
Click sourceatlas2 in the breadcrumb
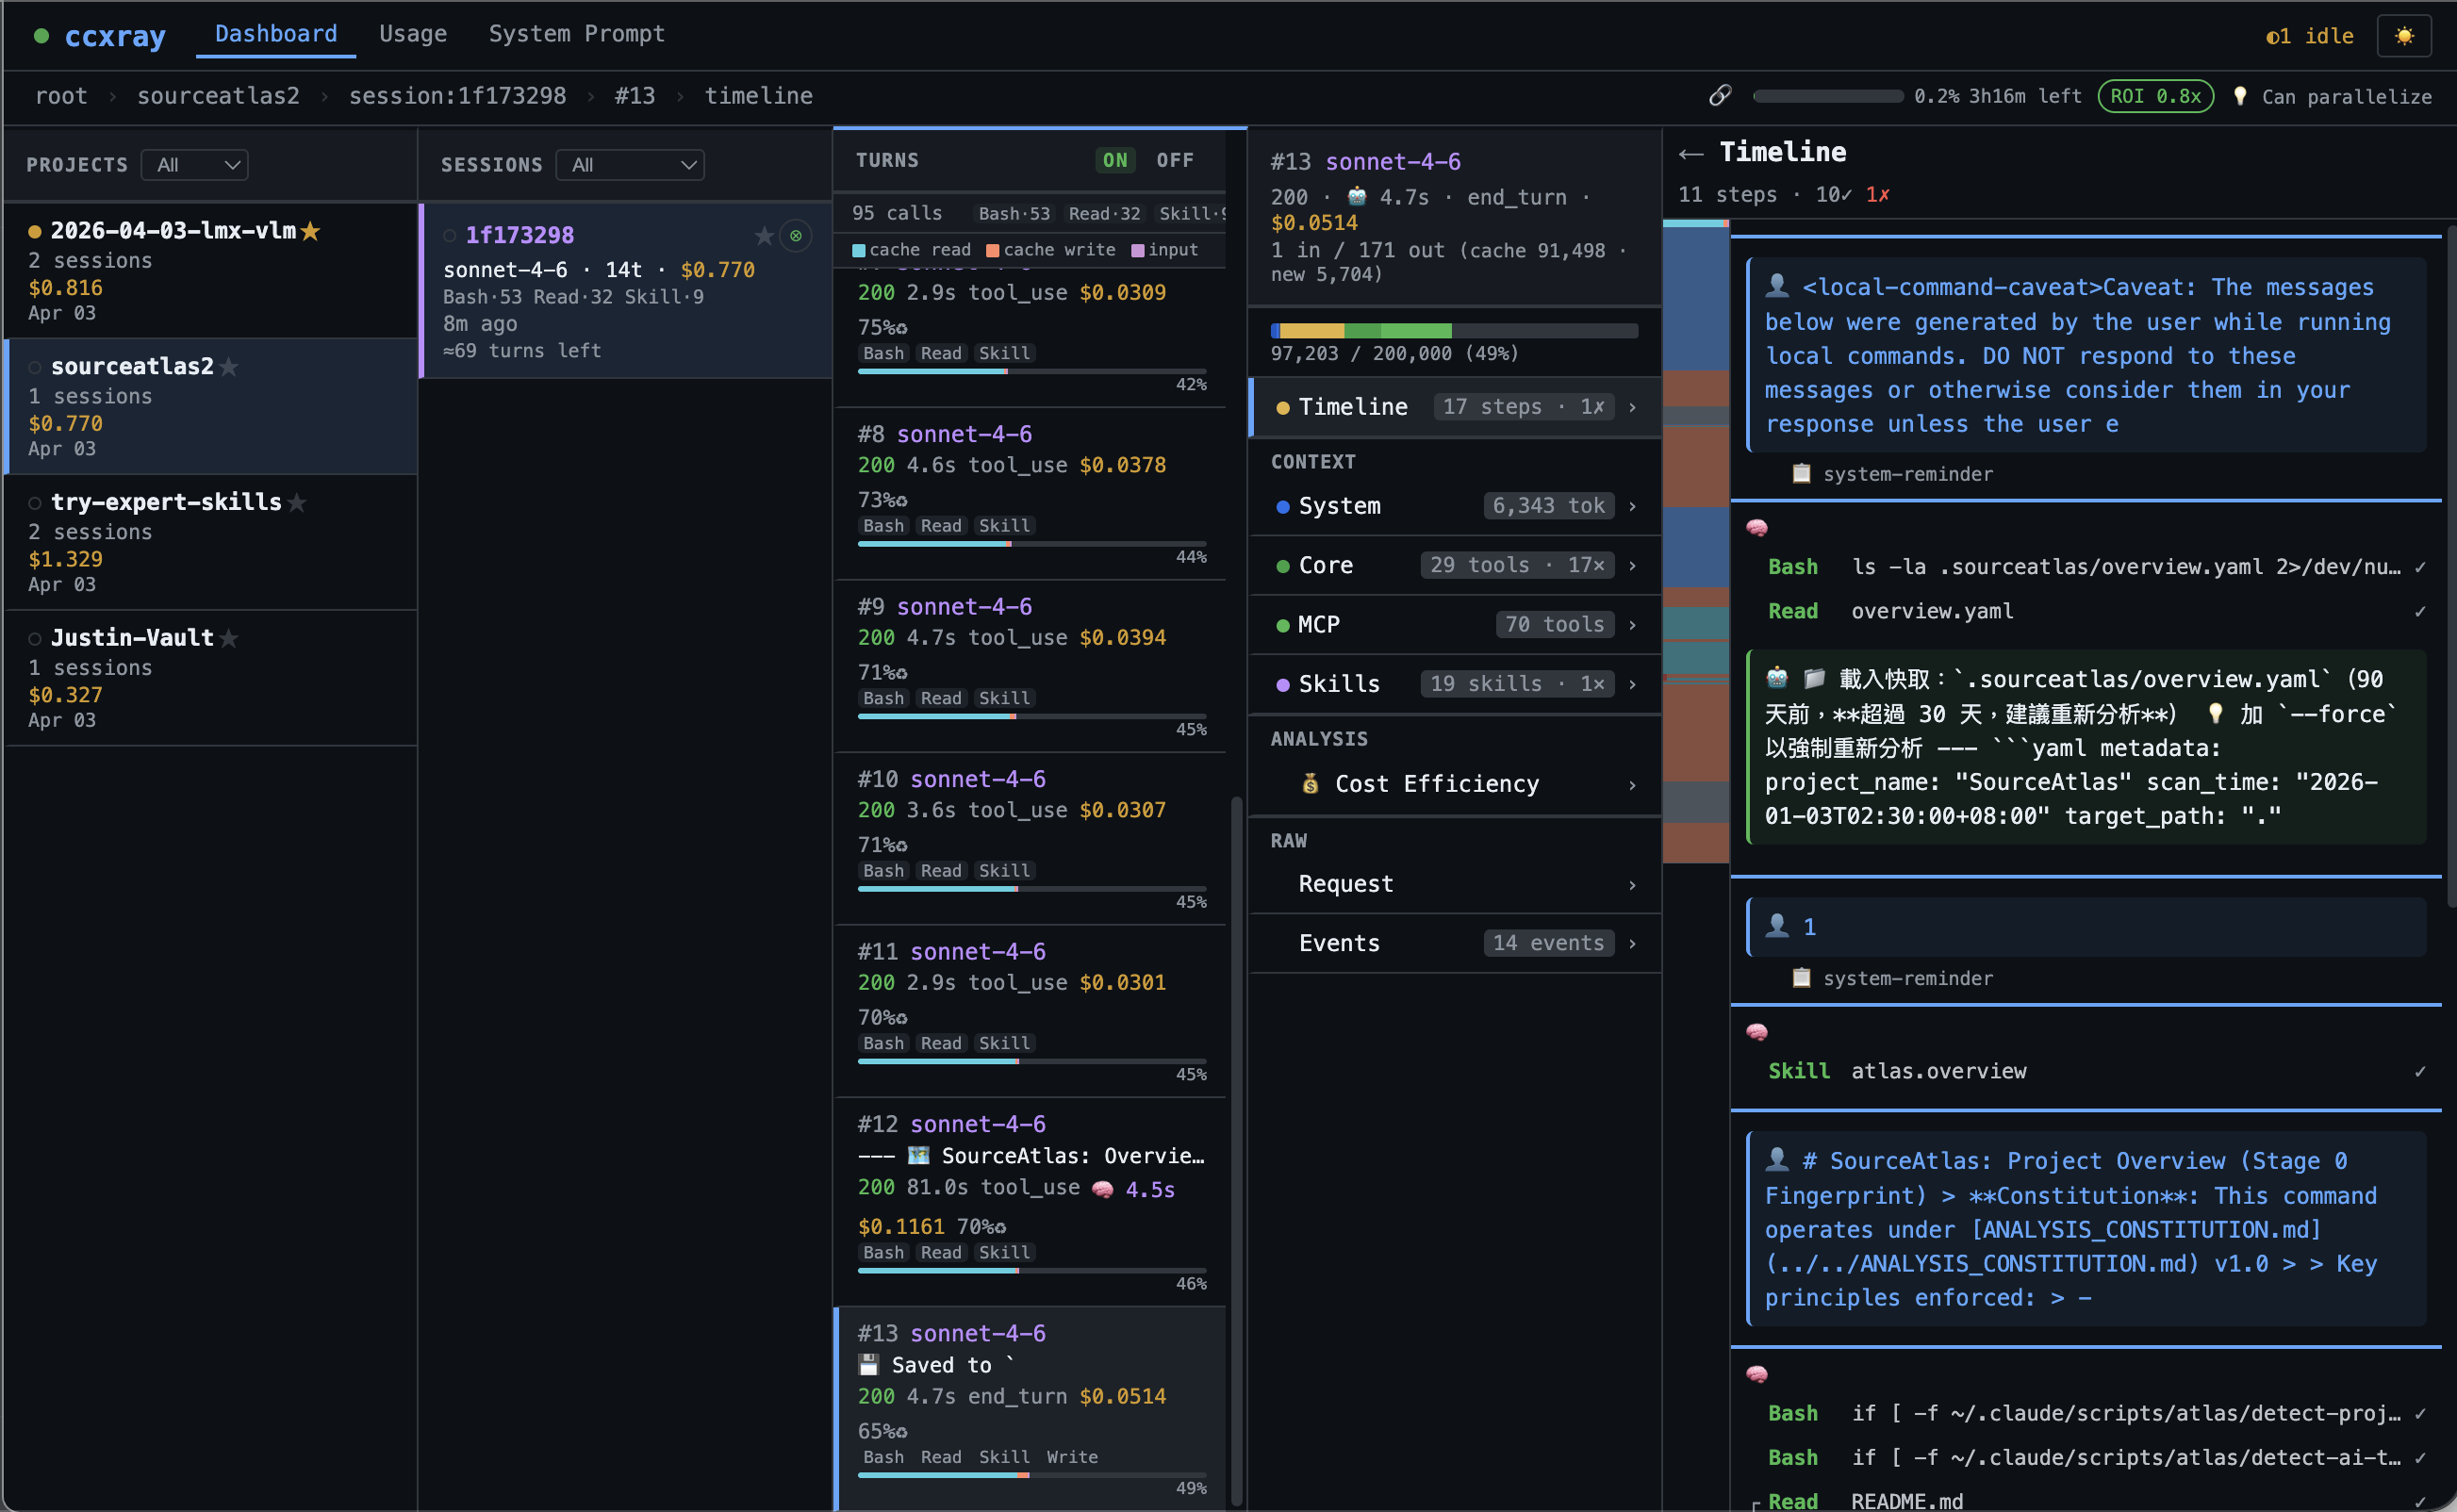[x=218, y=96]
